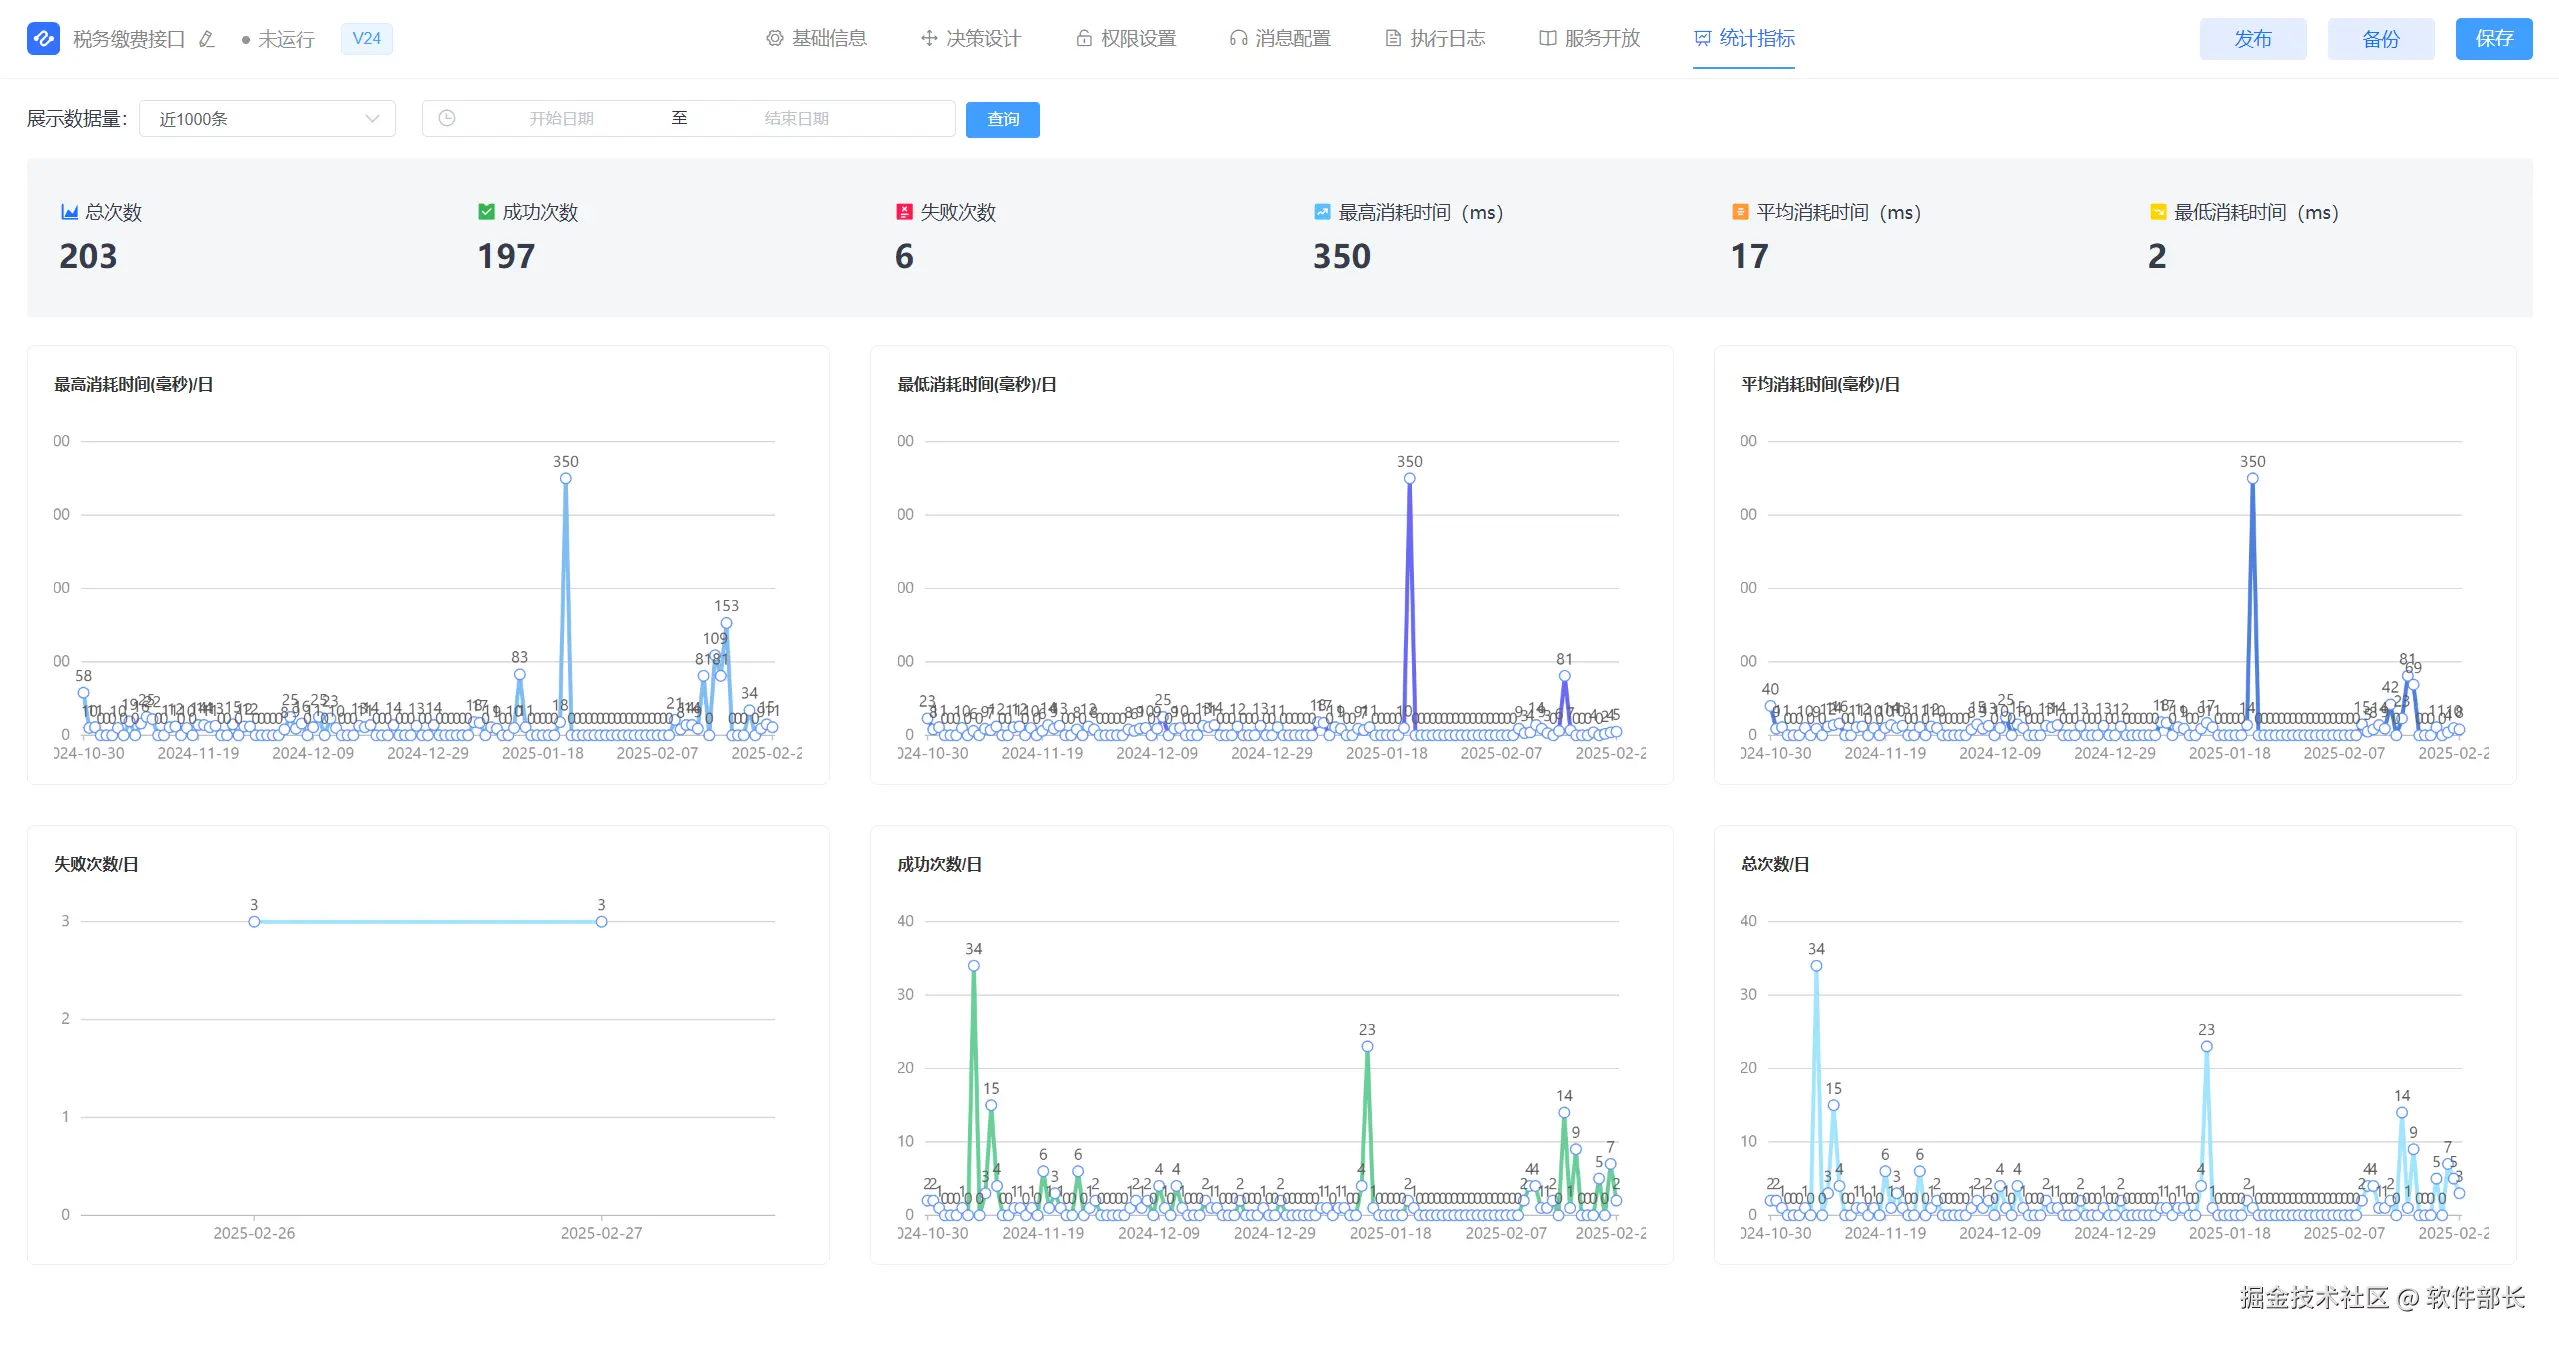2559x1345 pixels.
Task: Click the orange 平均消耗时间 icon
Action: pos(1740,212)
